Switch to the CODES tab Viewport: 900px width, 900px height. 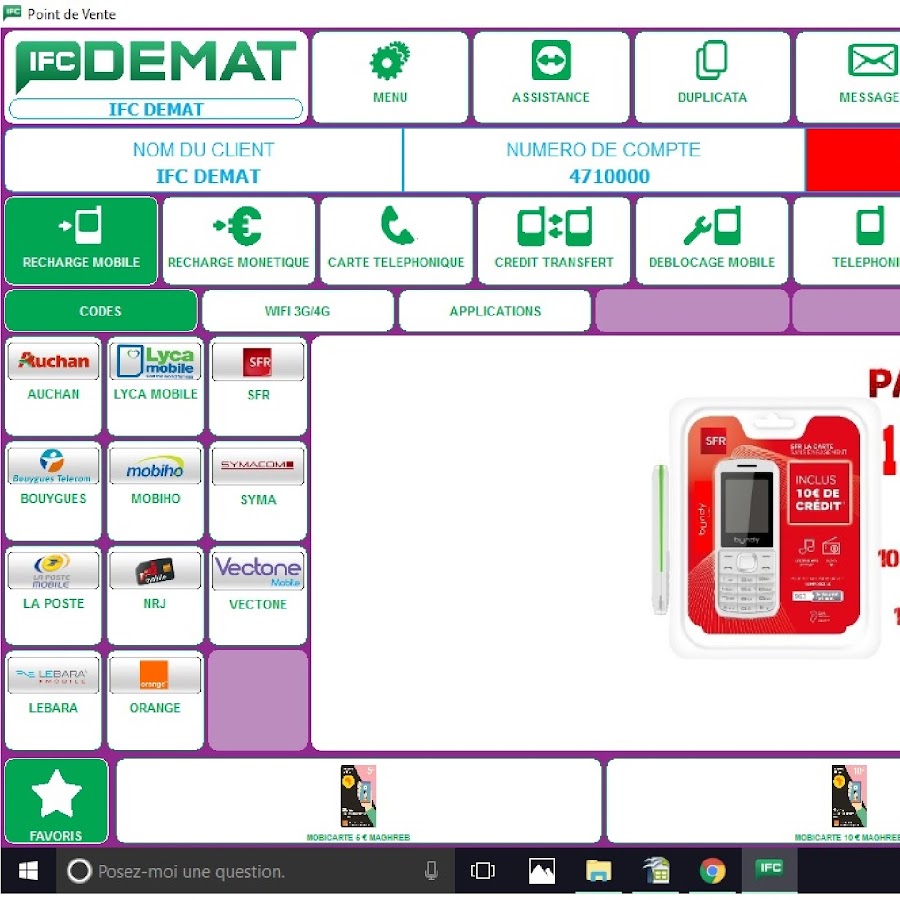pyautogui.click(x=100, y=311)
